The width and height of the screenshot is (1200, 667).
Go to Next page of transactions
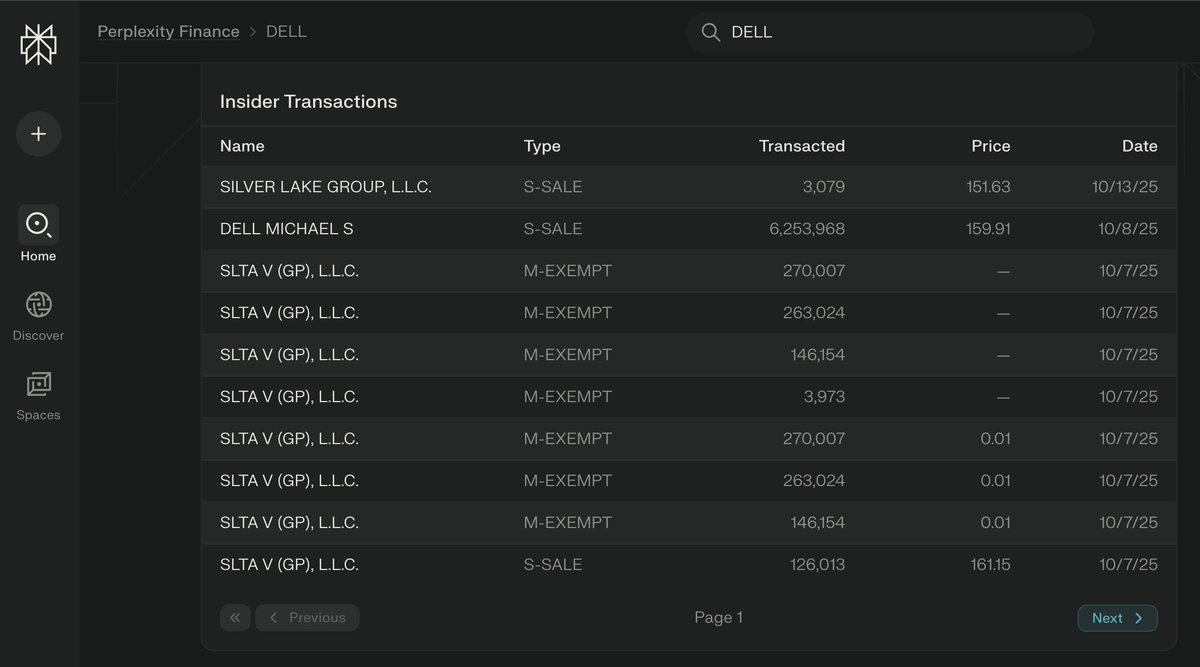point(1117,618)
